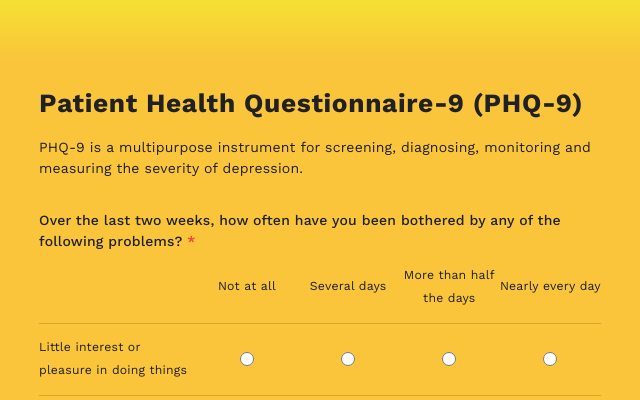
Task: Click the "Not at all" column header
Action: tap(247, 286)
